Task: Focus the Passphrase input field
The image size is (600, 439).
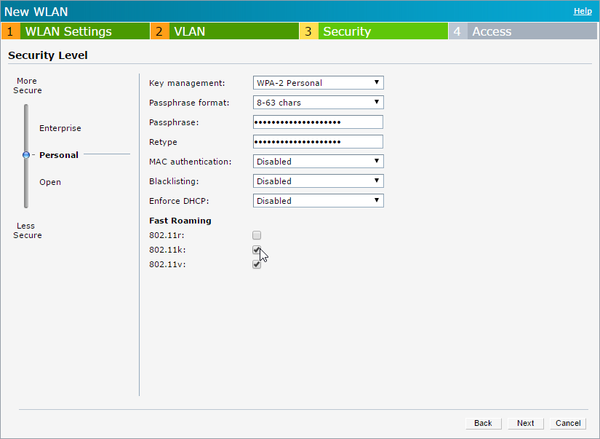Action: coord(318,122)
